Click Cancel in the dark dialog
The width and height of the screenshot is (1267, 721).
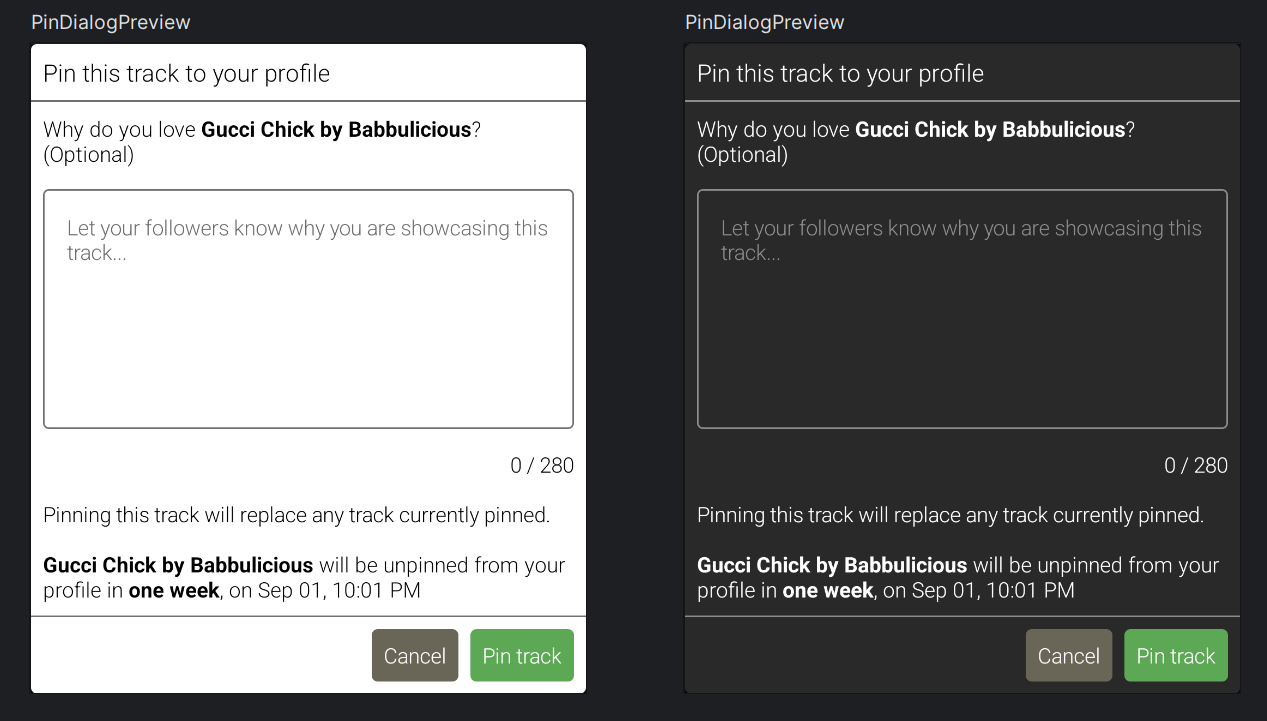click(1069, 656)
